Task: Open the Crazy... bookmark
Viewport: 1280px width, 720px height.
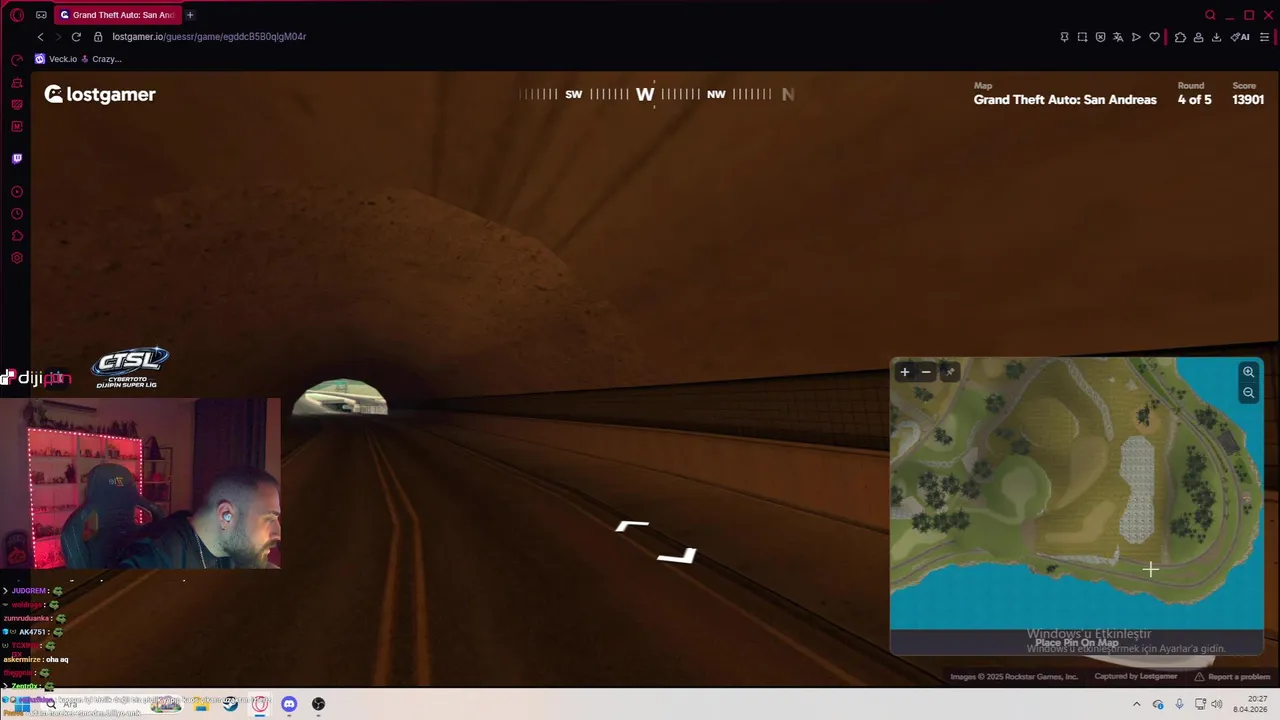Action: (101, 59)
